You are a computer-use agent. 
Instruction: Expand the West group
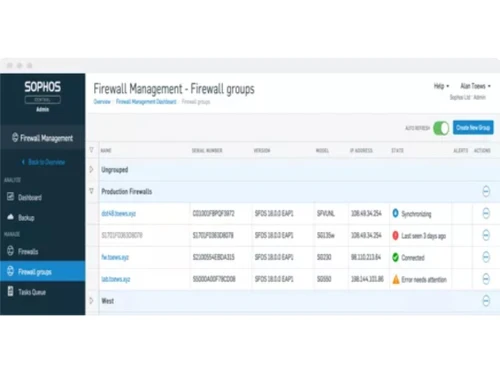[x=91, y=301]
